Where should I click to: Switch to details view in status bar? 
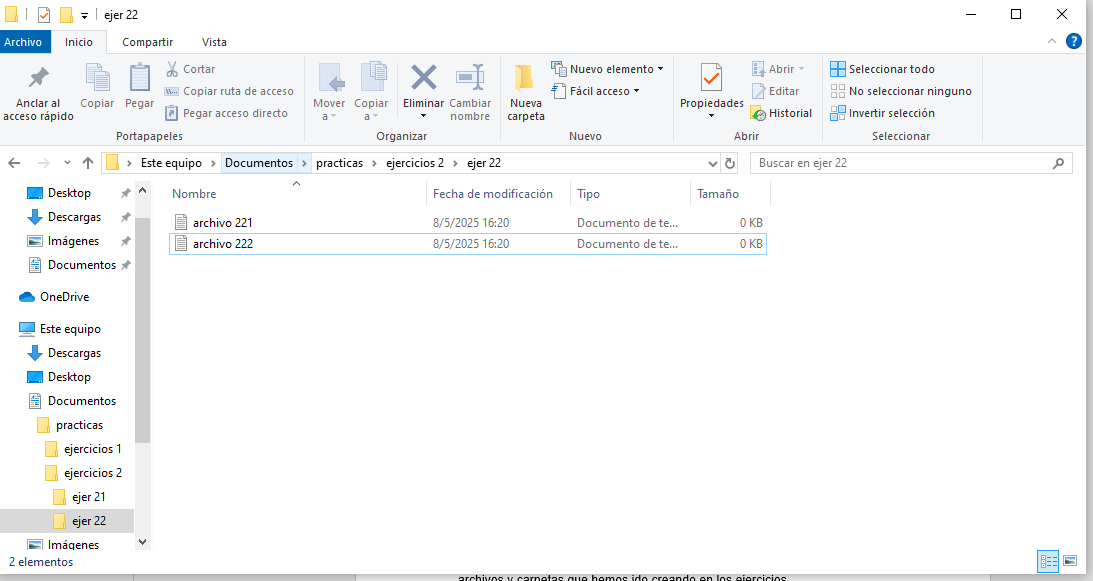click(1048, 561)
